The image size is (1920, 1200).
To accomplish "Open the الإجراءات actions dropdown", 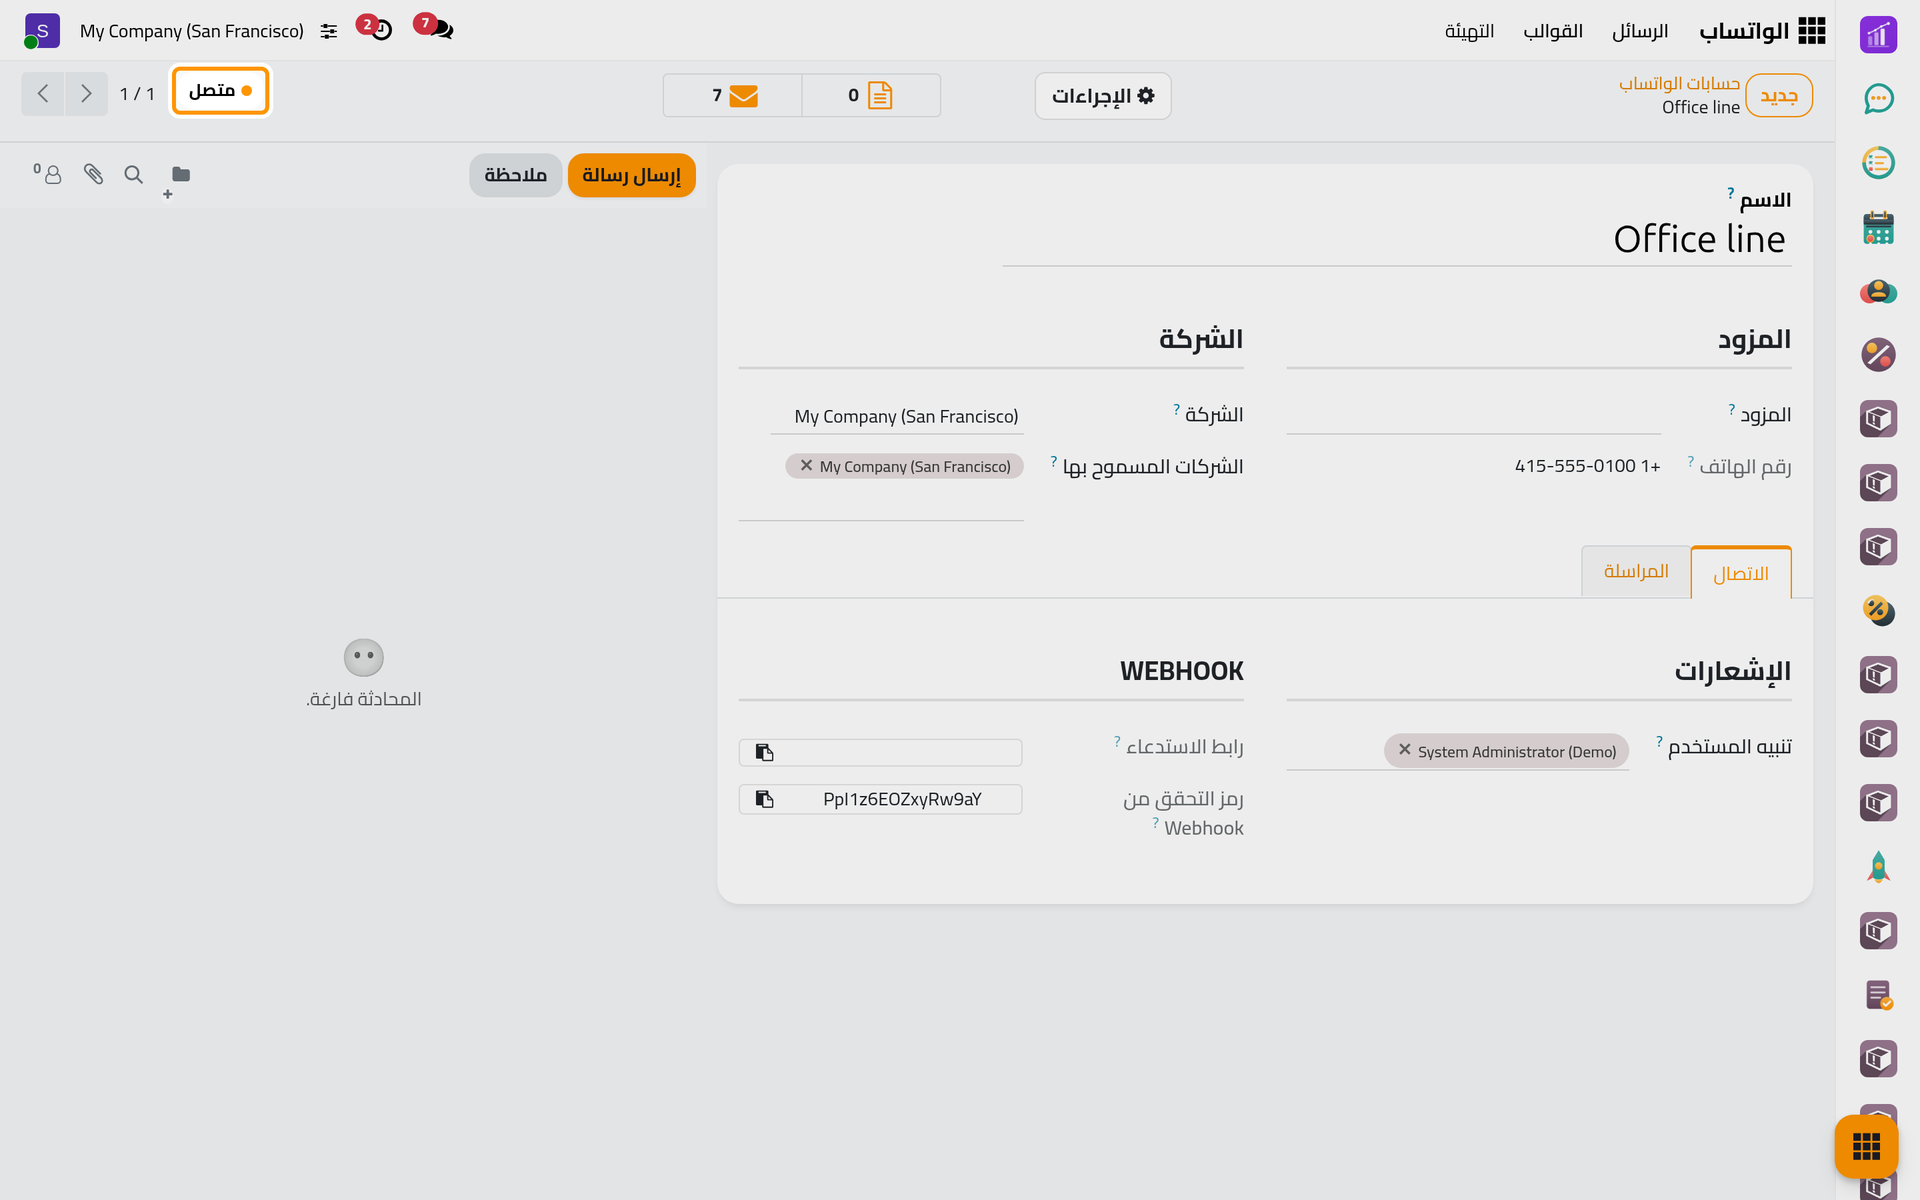I will (x=1102, y=96).
